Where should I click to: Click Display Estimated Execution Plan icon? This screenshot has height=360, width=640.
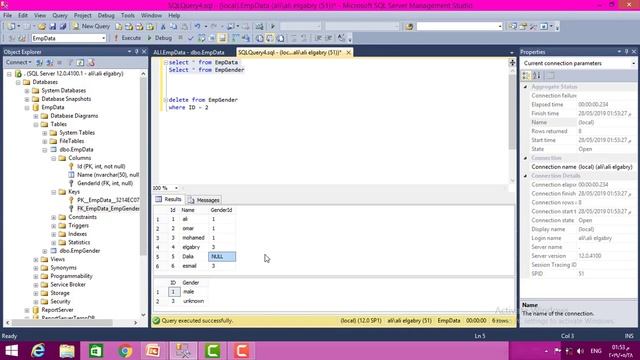tap(201, 38)
